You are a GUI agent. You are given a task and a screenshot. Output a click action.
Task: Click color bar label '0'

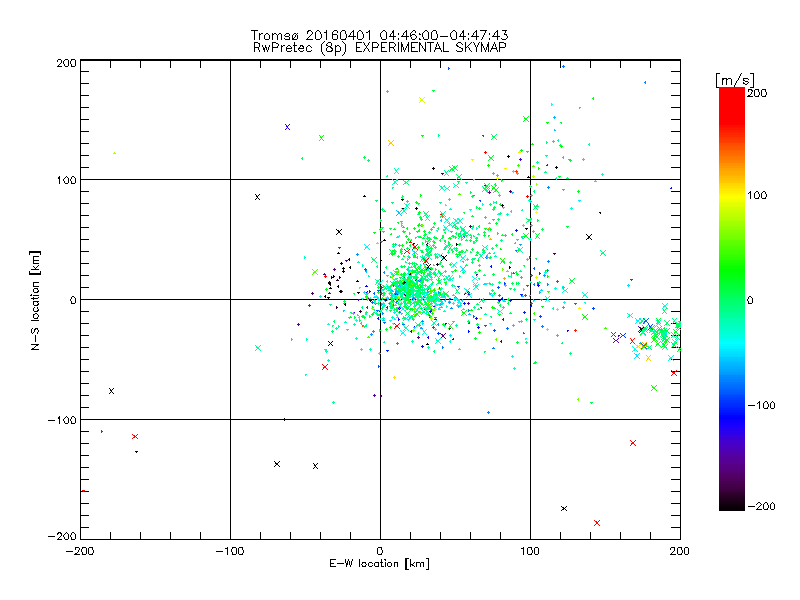coord(750,301)
